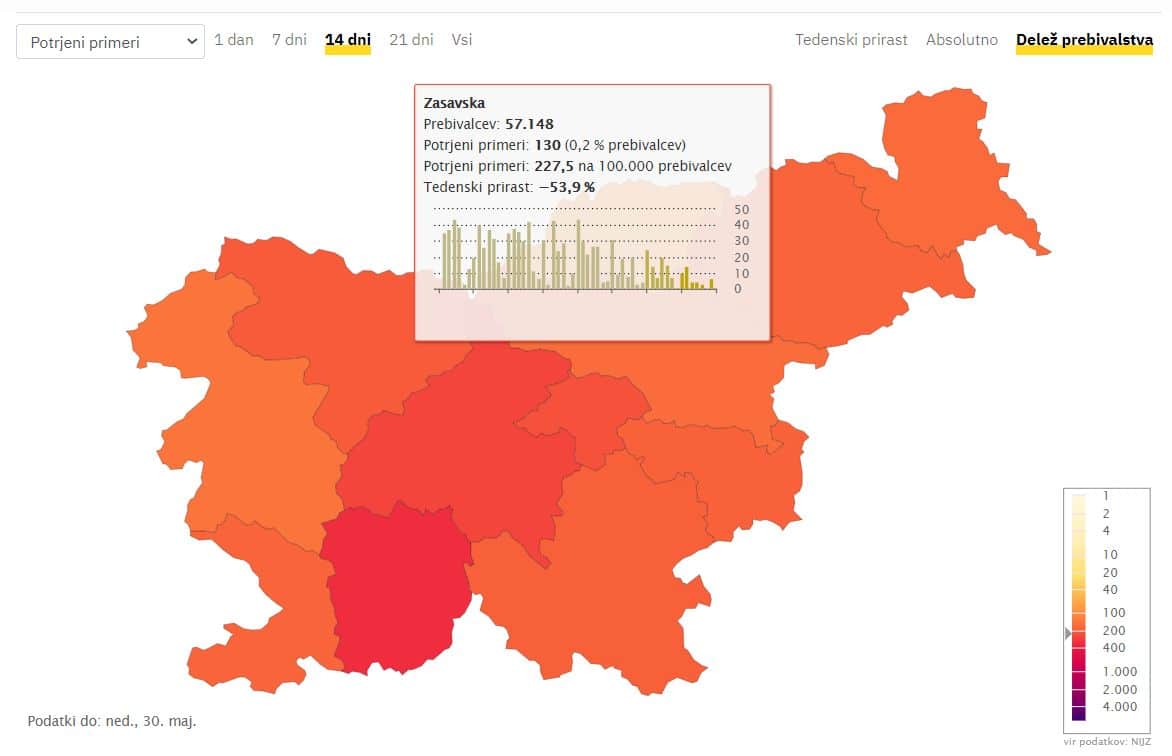This screenshot has height=756, width=1172.
Task: Open the Potrjeni primeri dropdown
Action: (110, 41)
